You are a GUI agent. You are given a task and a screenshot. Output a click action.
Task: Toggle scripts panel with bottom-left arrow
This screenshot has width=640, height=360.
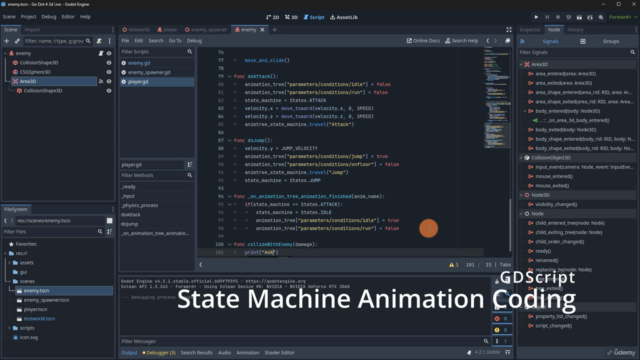[201, 264]
